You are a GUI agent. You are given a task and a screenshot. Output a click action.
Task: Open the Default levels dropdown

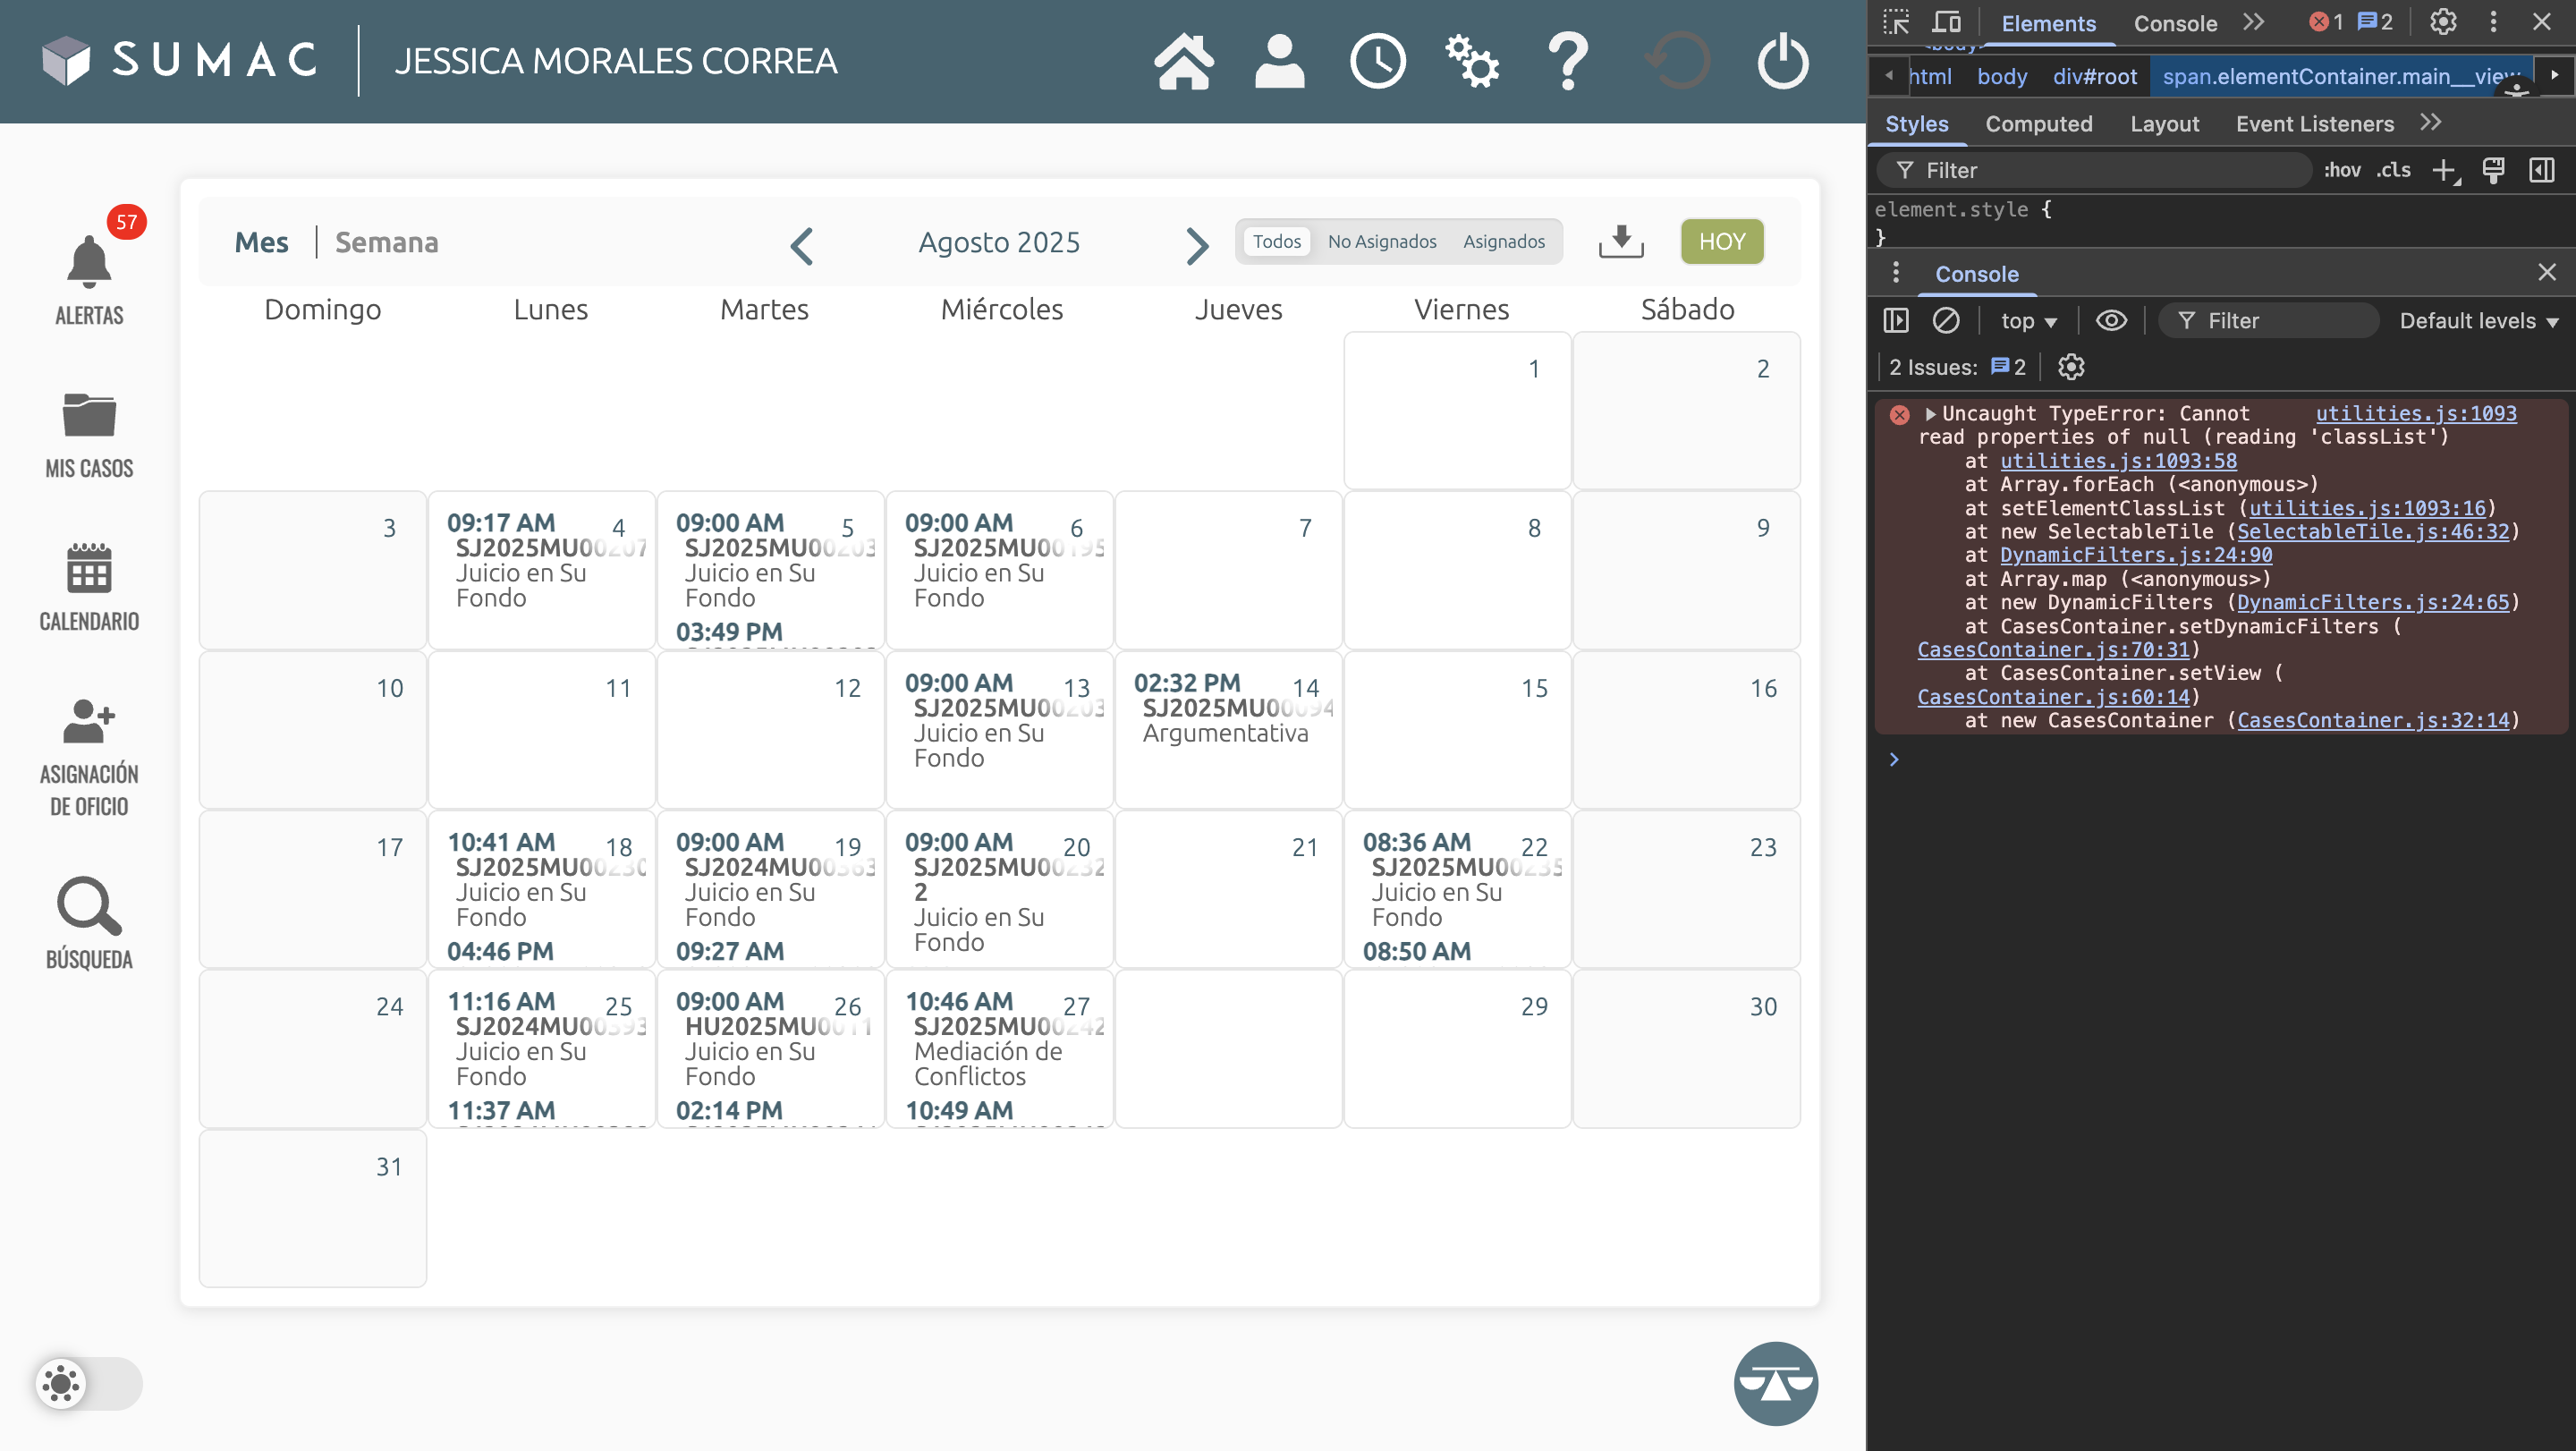(2477, 321)
